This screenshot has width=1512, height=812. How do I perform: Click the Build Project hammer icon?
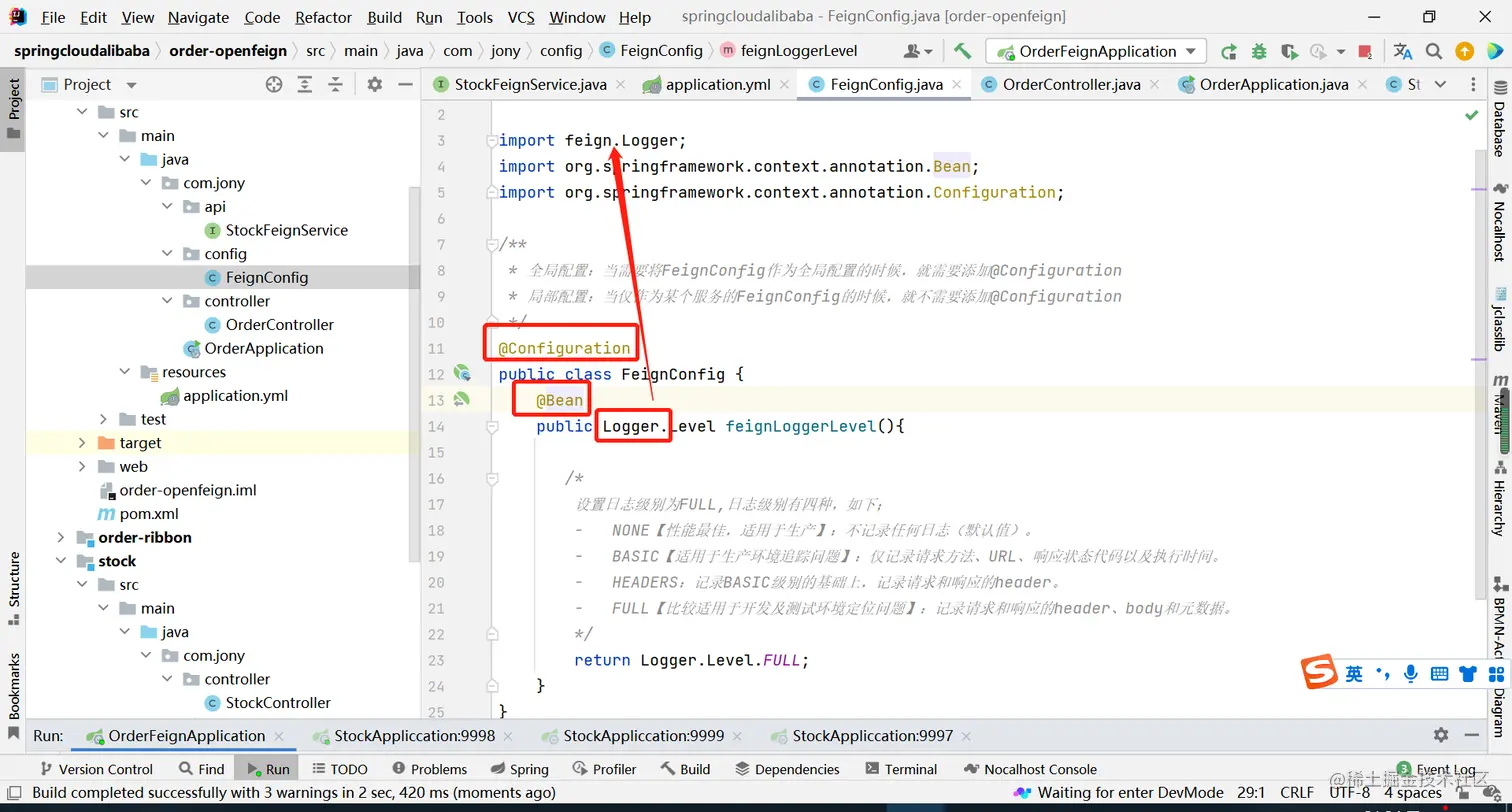click(x=962, y=51)
